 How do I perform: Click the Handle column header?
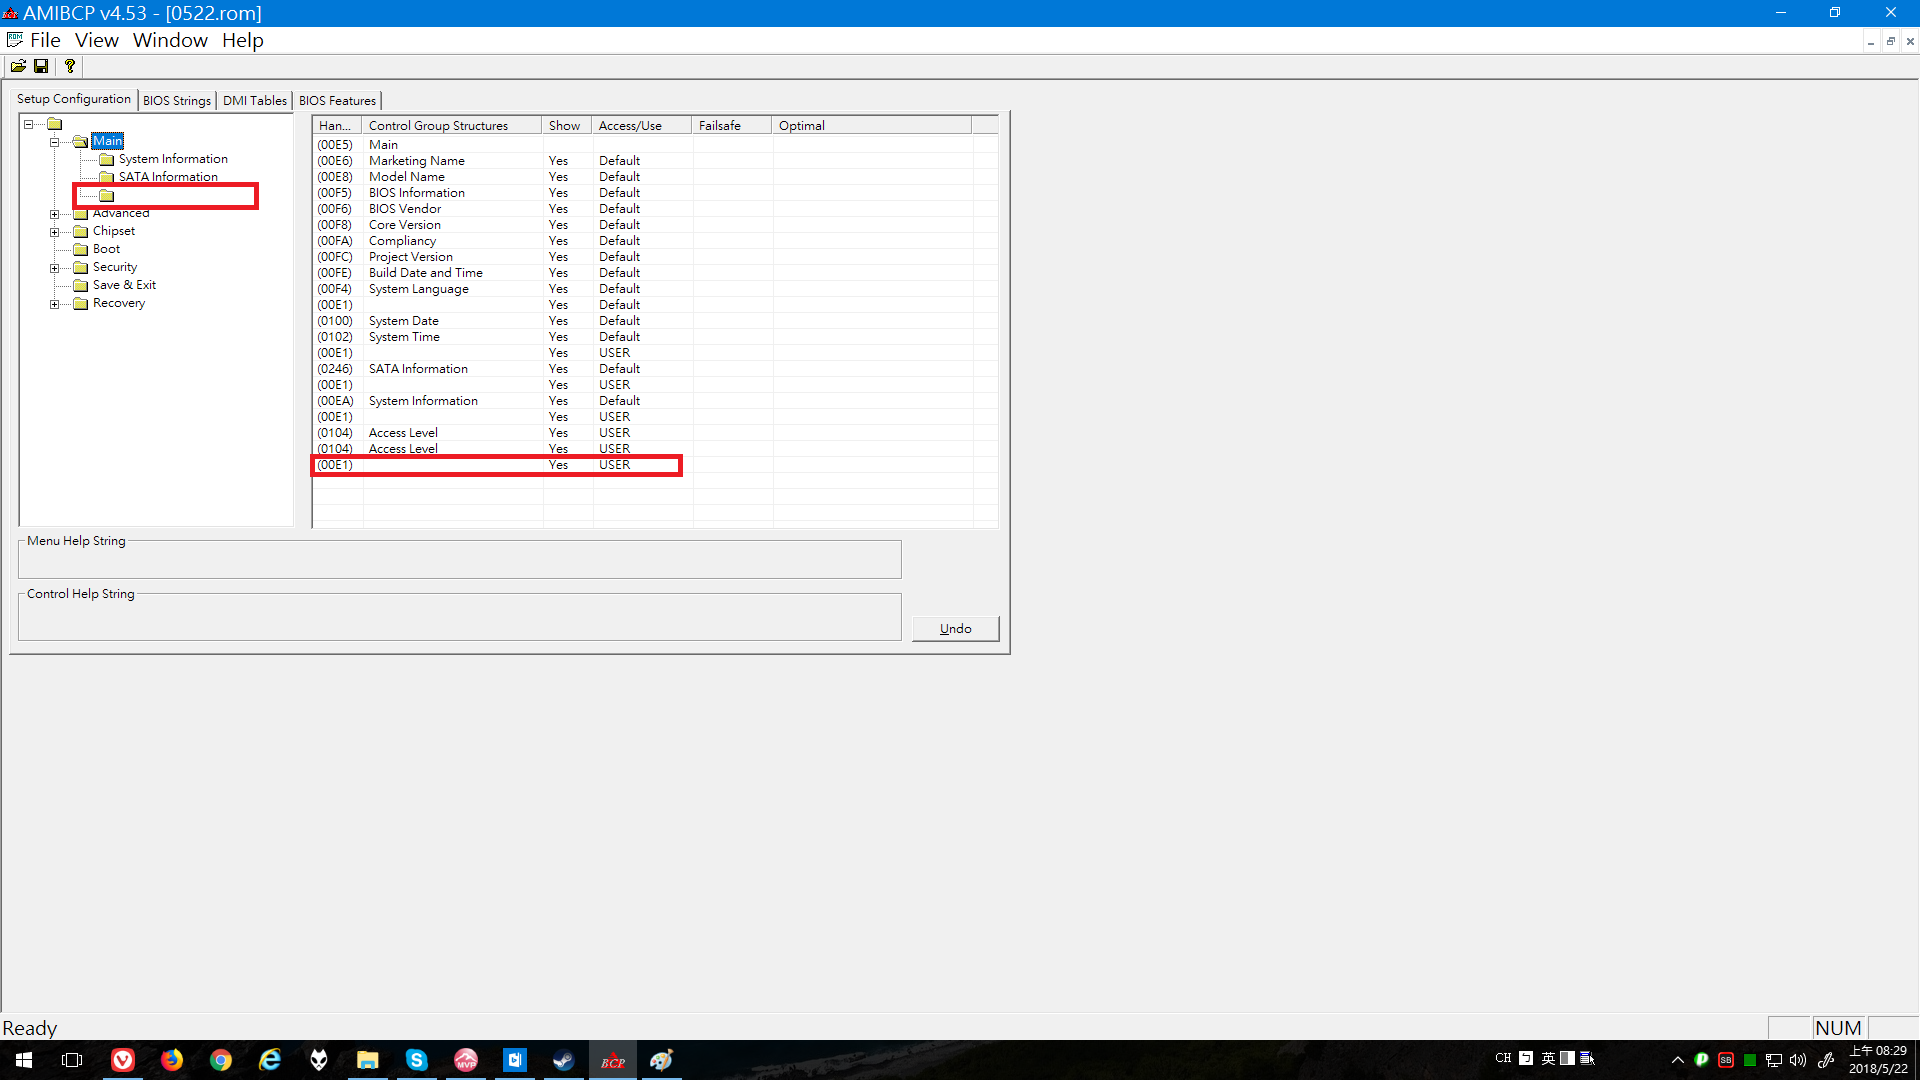click(x=338, y=125)
